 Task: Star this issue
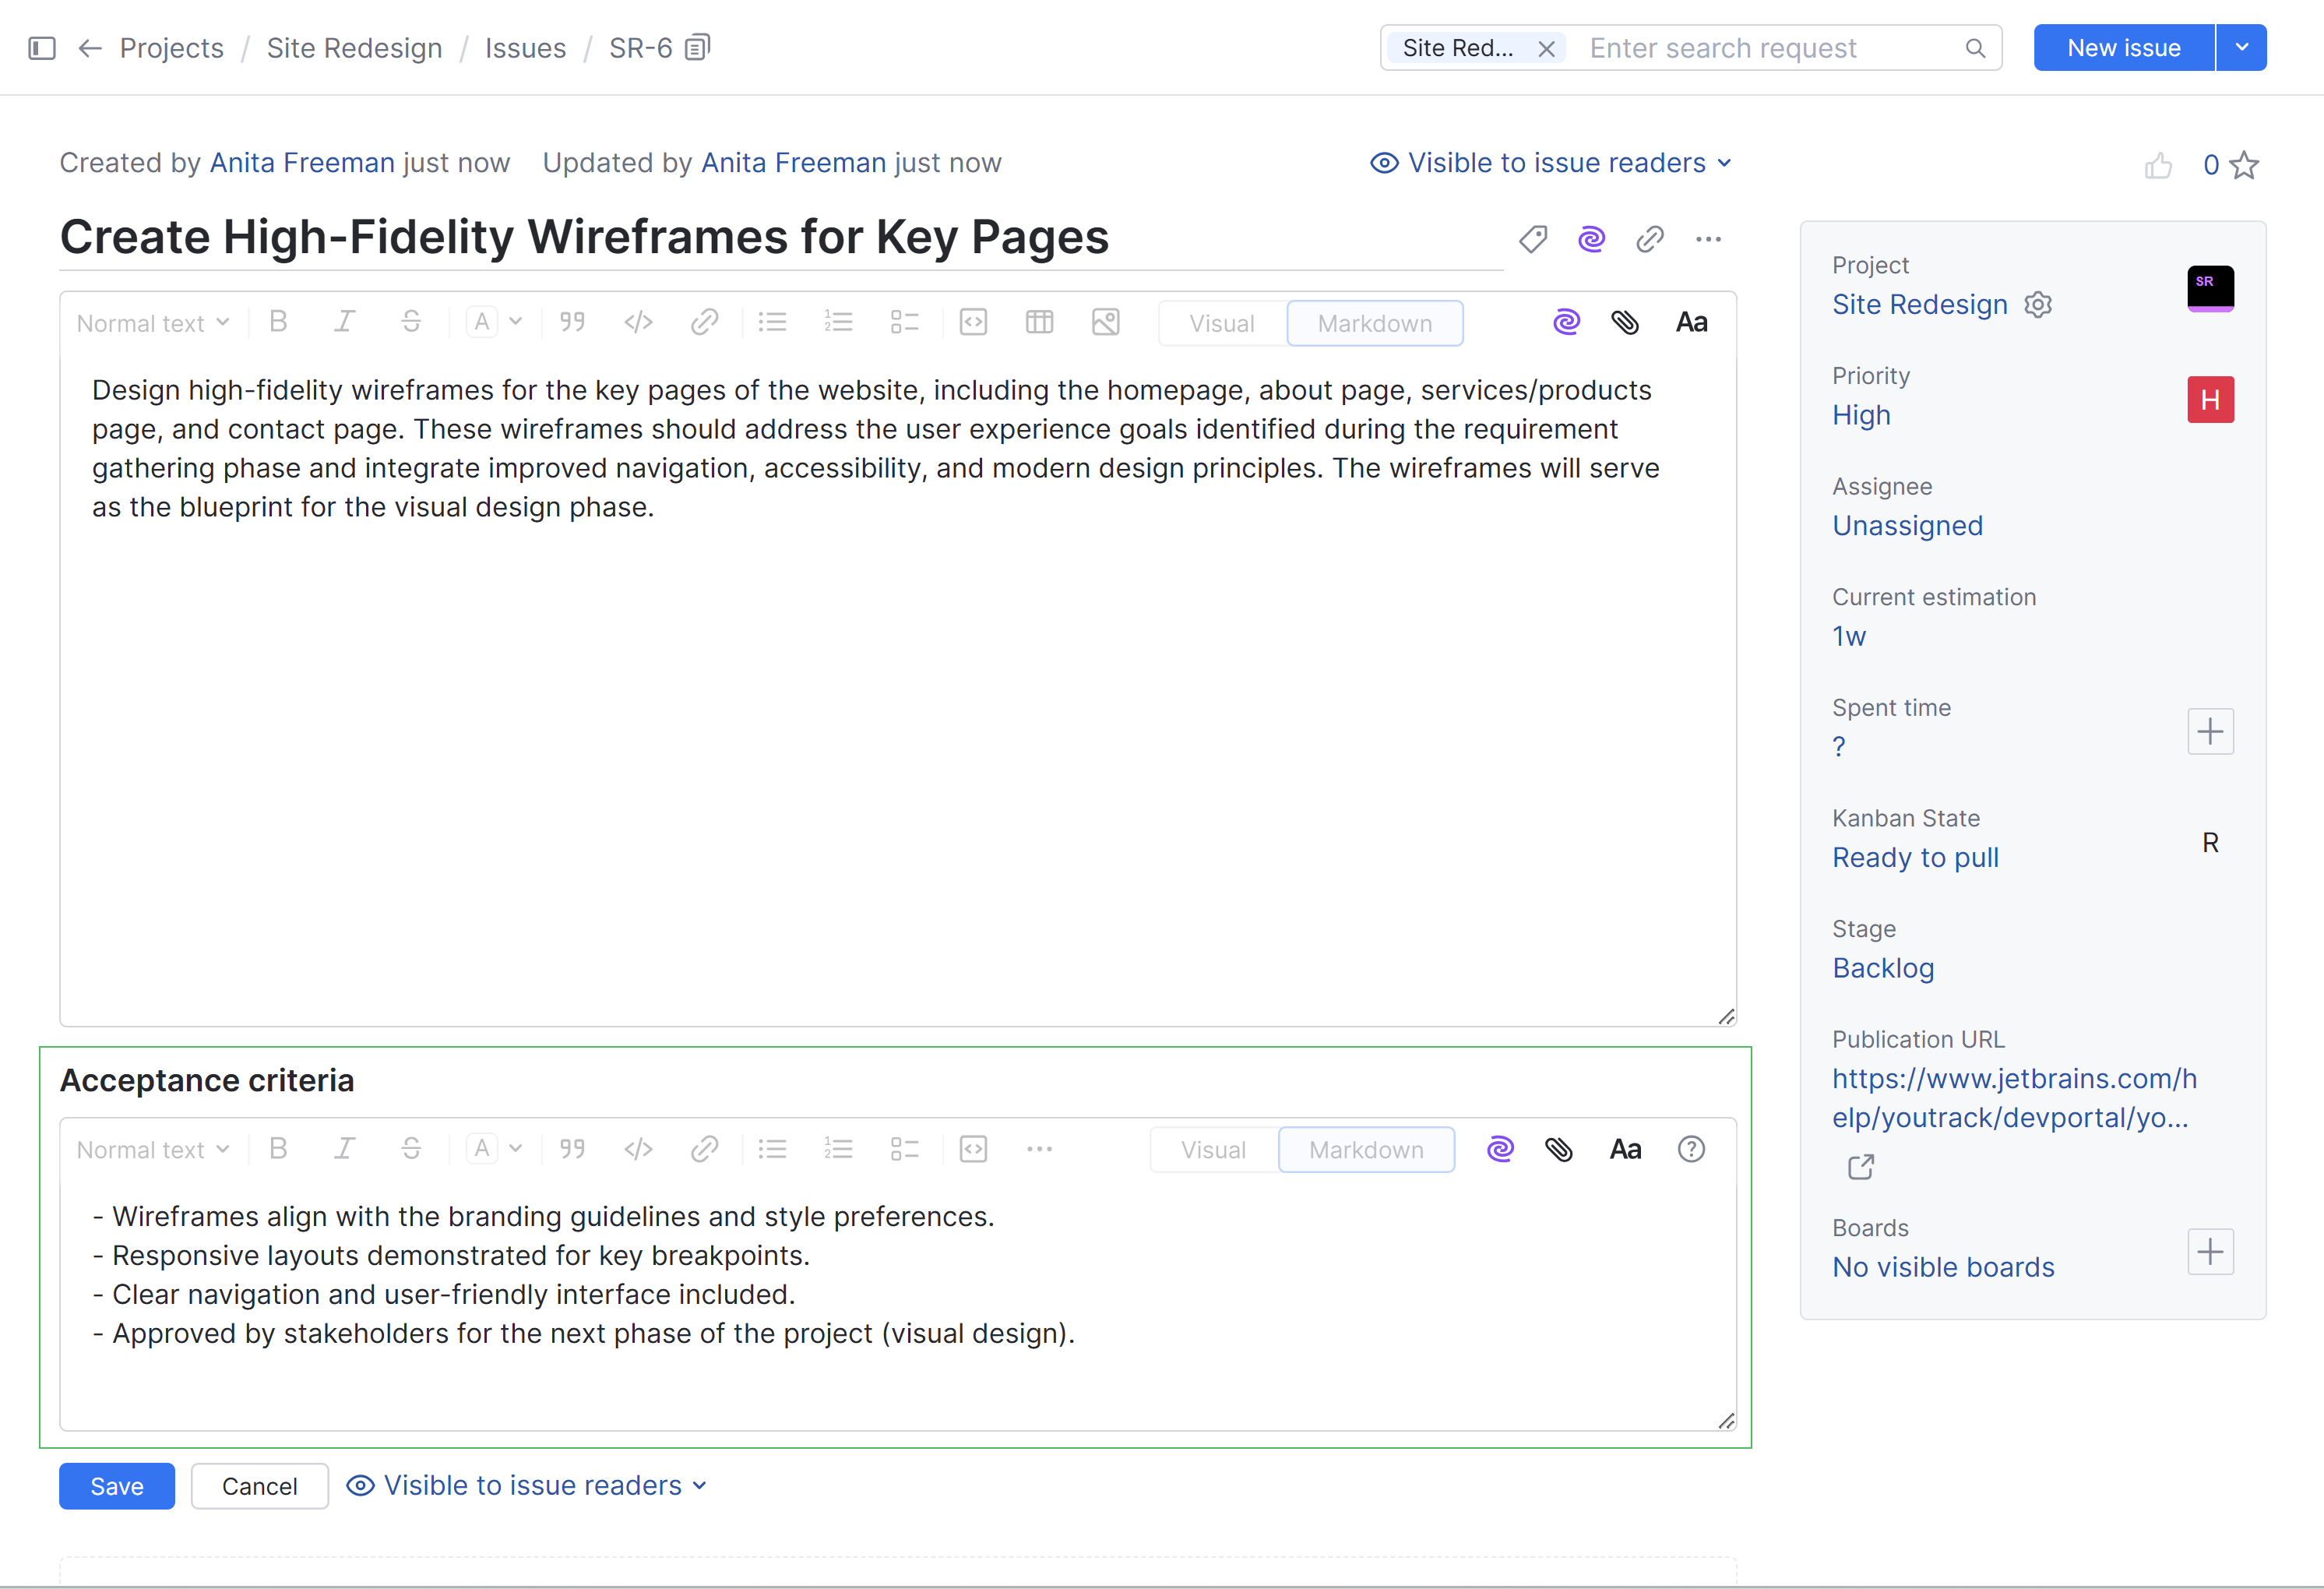click(x=2244, y=165)
